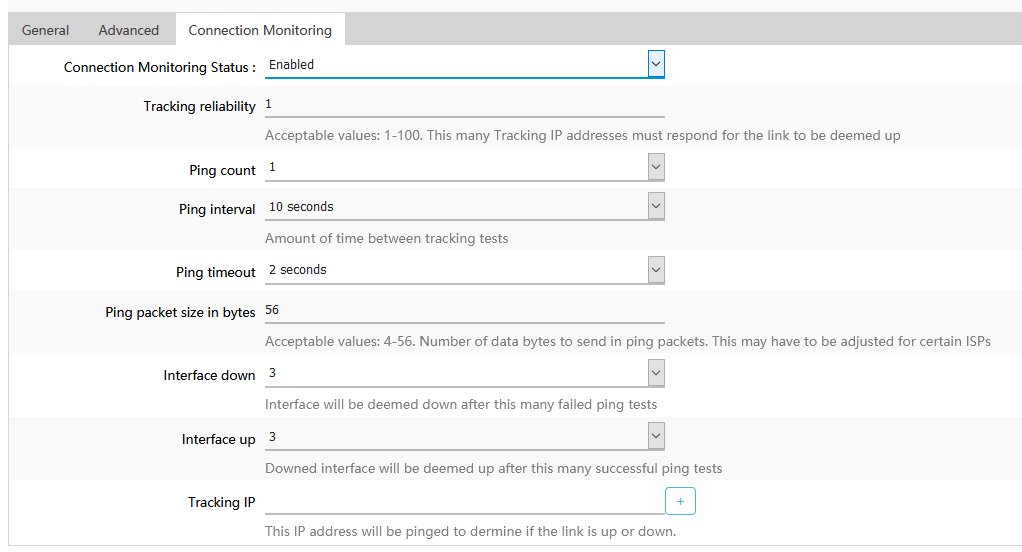Click the Ping packet size in bytes field
1022x552 pixels.
(464, 310)
